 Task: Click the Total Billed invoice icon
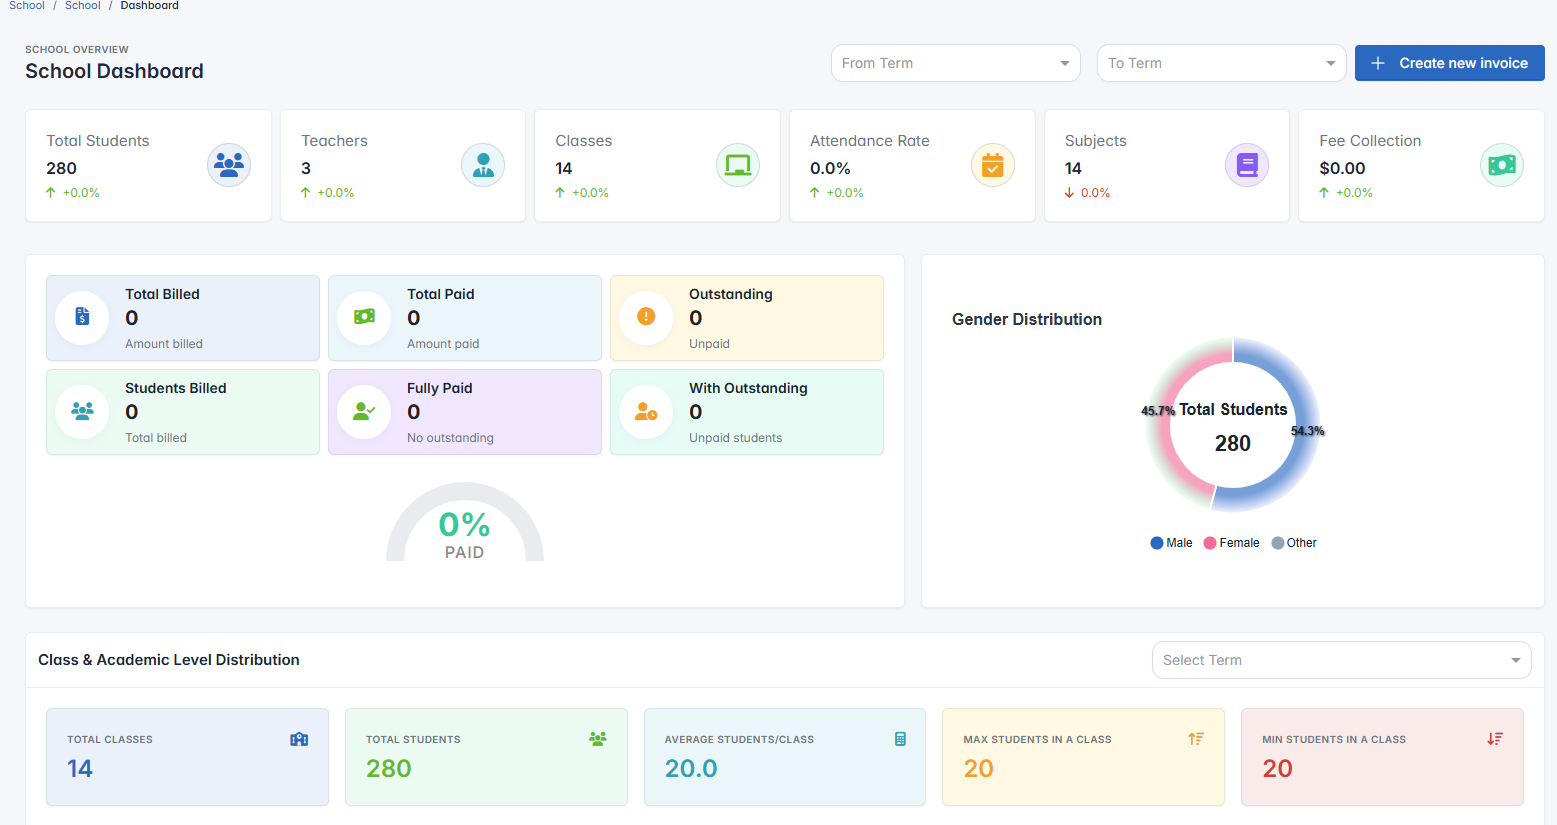click(82, 317)
